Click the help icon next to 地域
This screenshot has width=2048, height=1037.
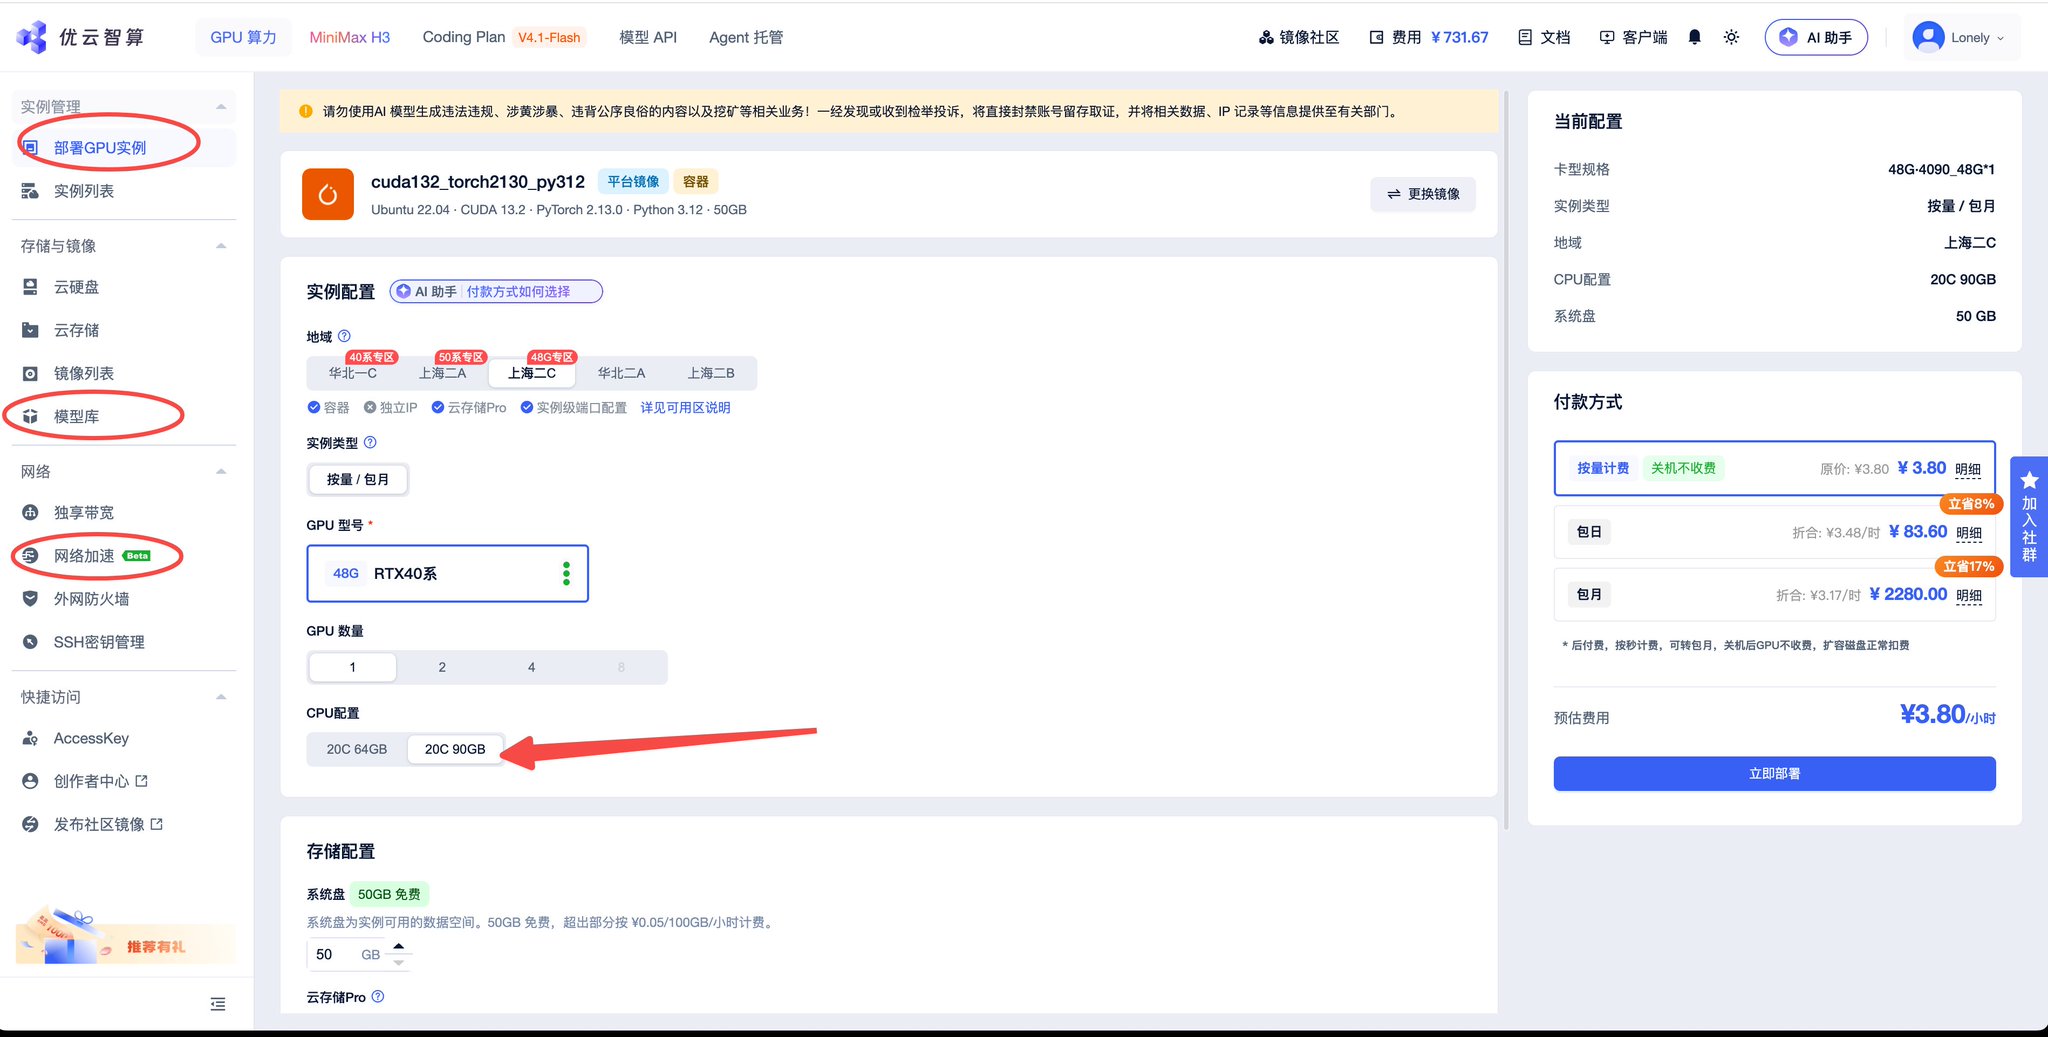(x=344, y=336)
